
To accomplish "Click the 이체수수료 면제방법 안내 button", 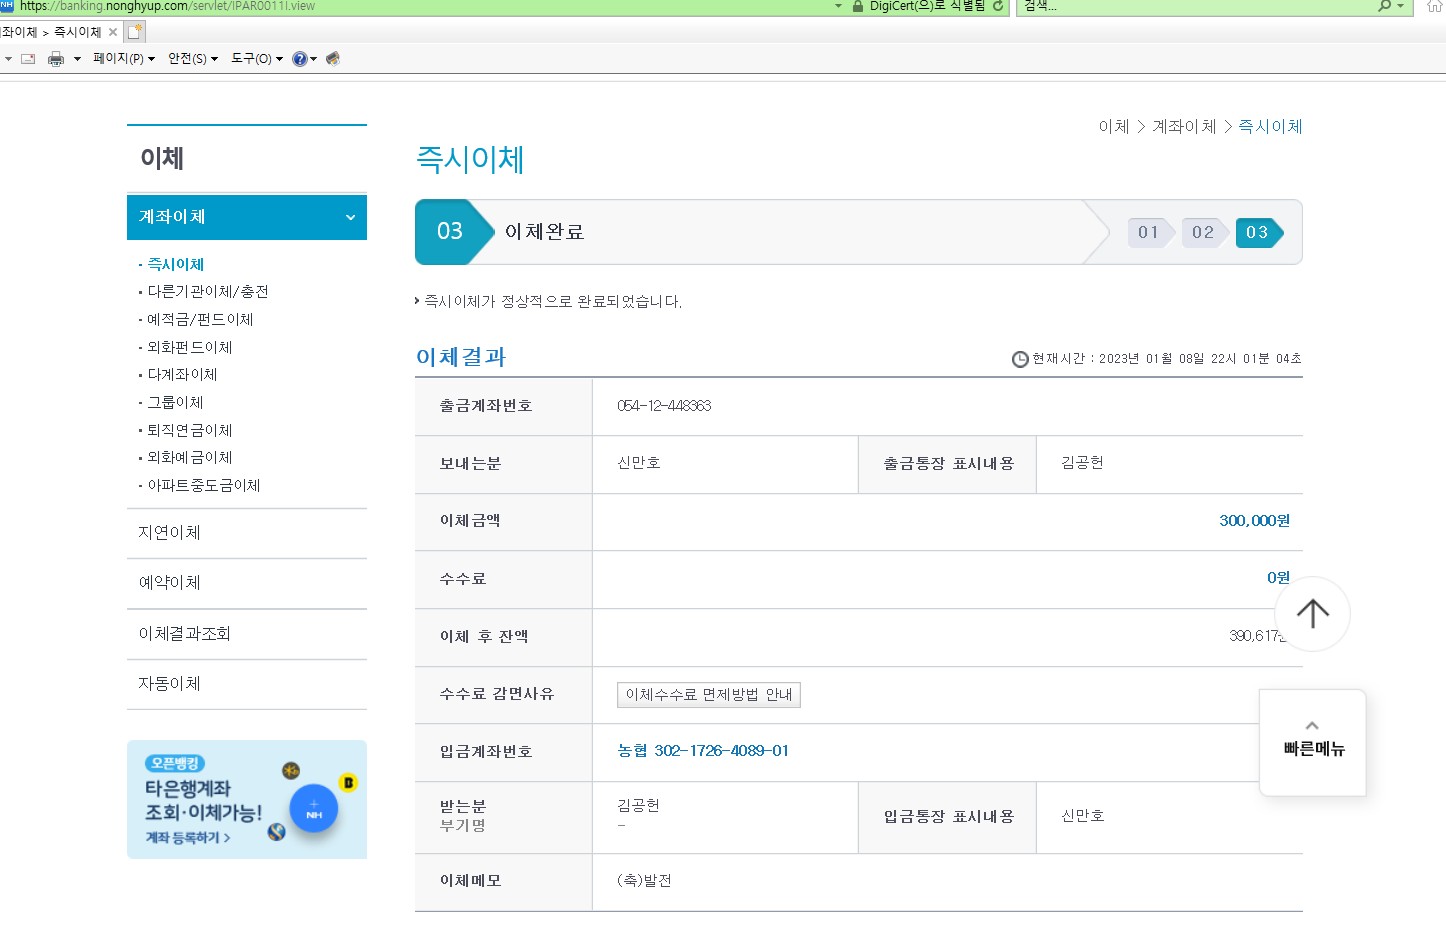I will click(x=709, y=695).
